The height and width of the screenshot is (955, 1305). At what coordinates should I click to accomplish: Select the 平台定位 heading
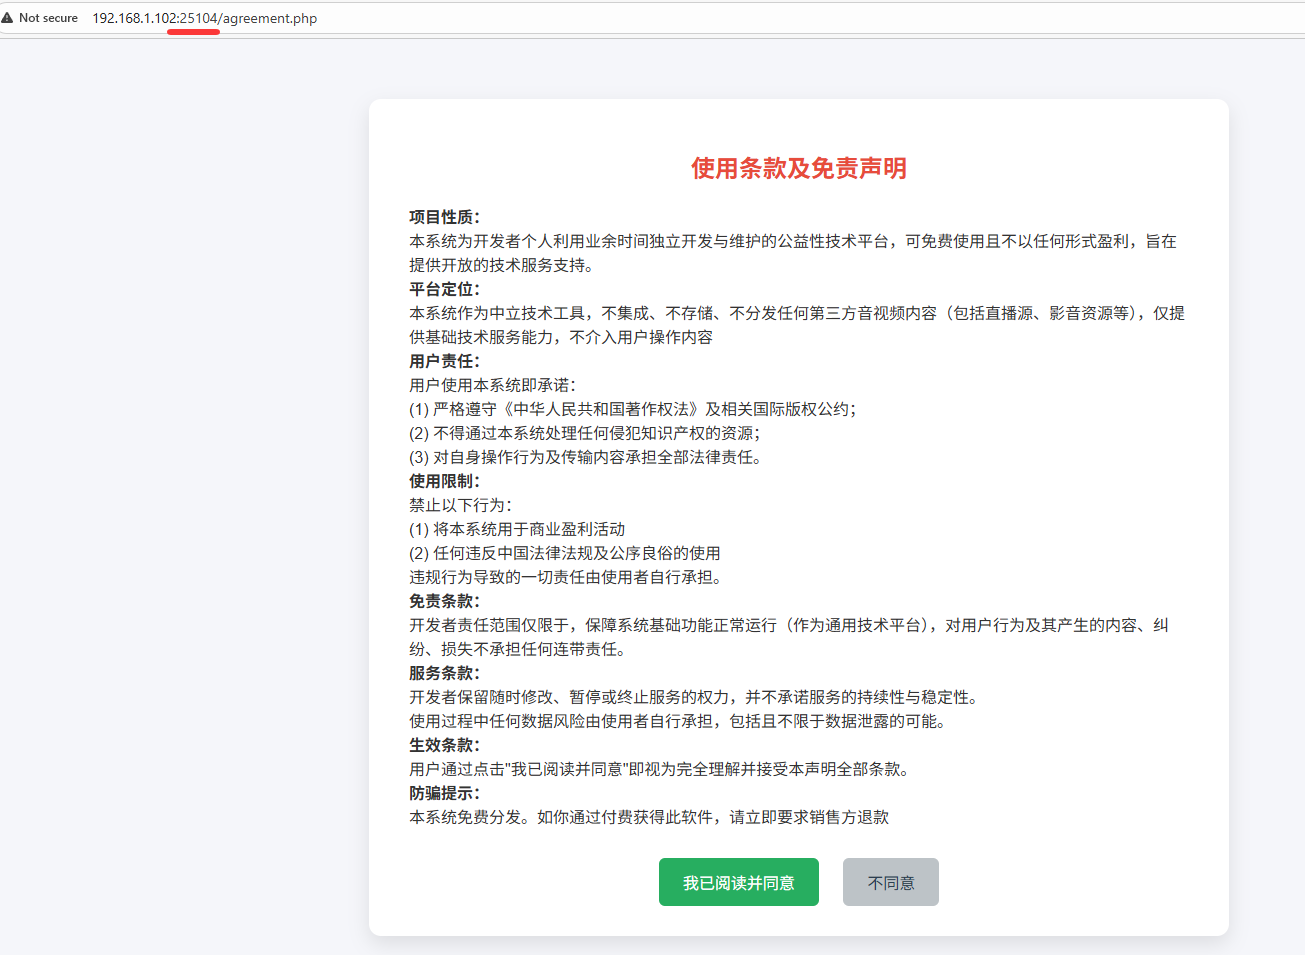point(444,289)
